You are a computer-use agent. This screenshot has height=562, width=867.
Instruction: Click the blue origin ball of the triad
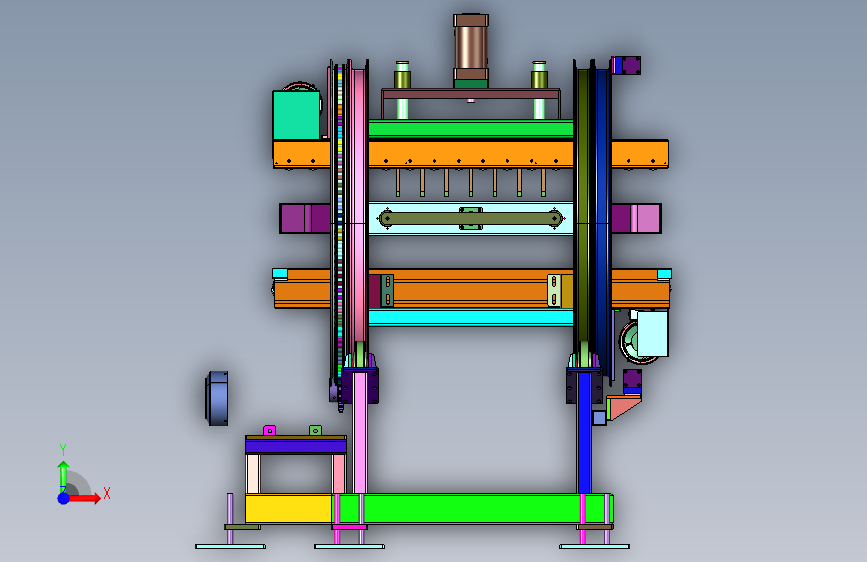[64, 498]
